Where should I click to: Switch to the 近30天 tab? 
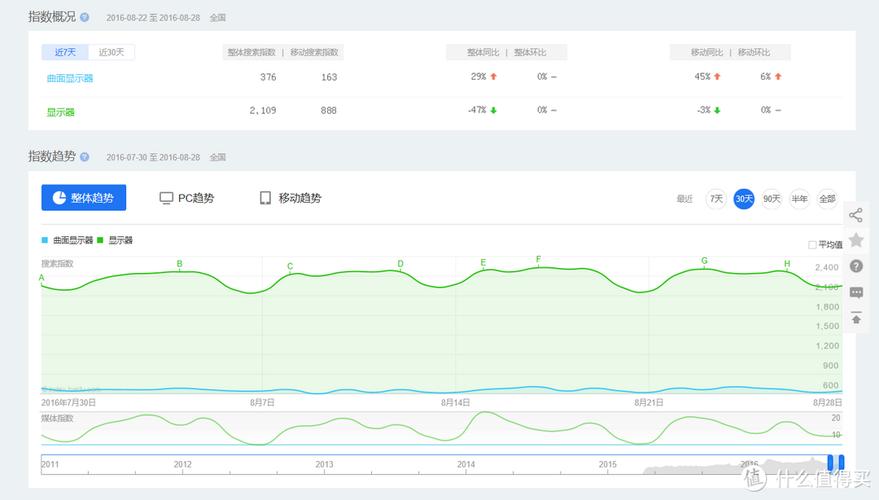pyautogui.click(x=112, y=52)
